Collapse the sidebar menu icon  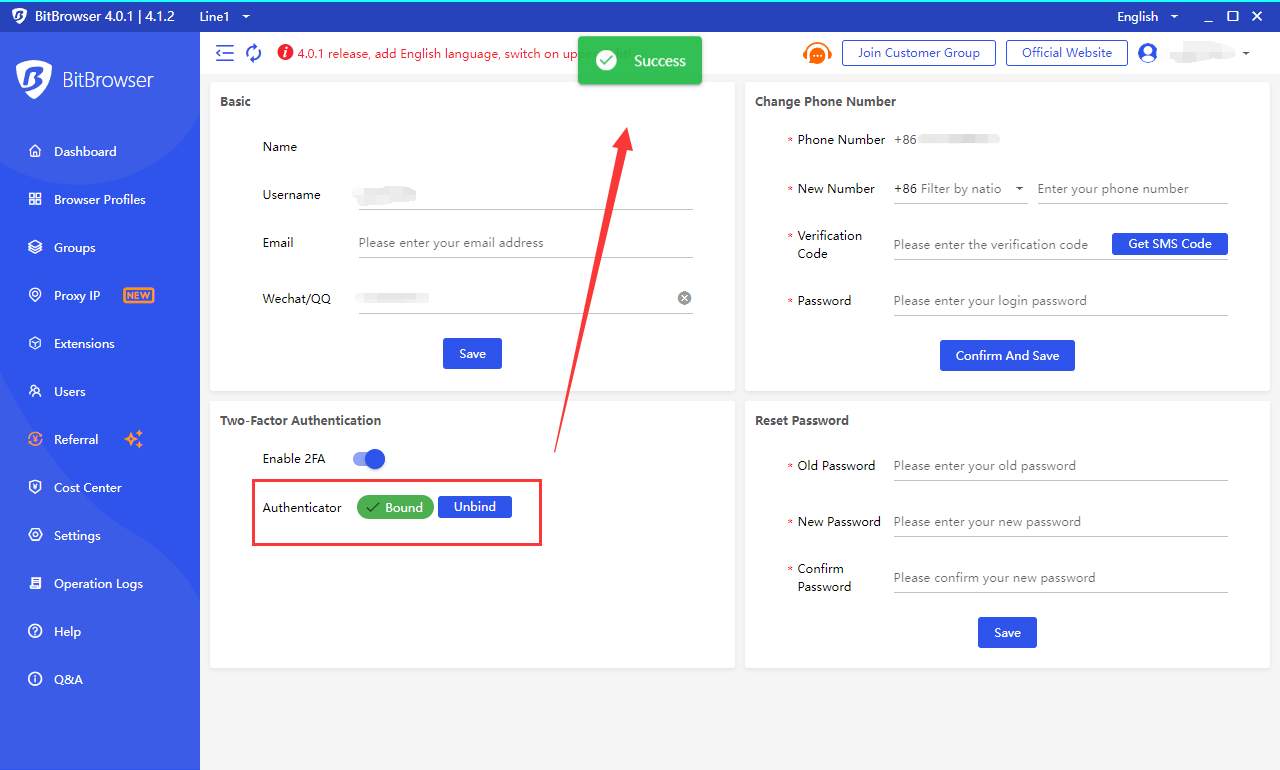(225, 53)
